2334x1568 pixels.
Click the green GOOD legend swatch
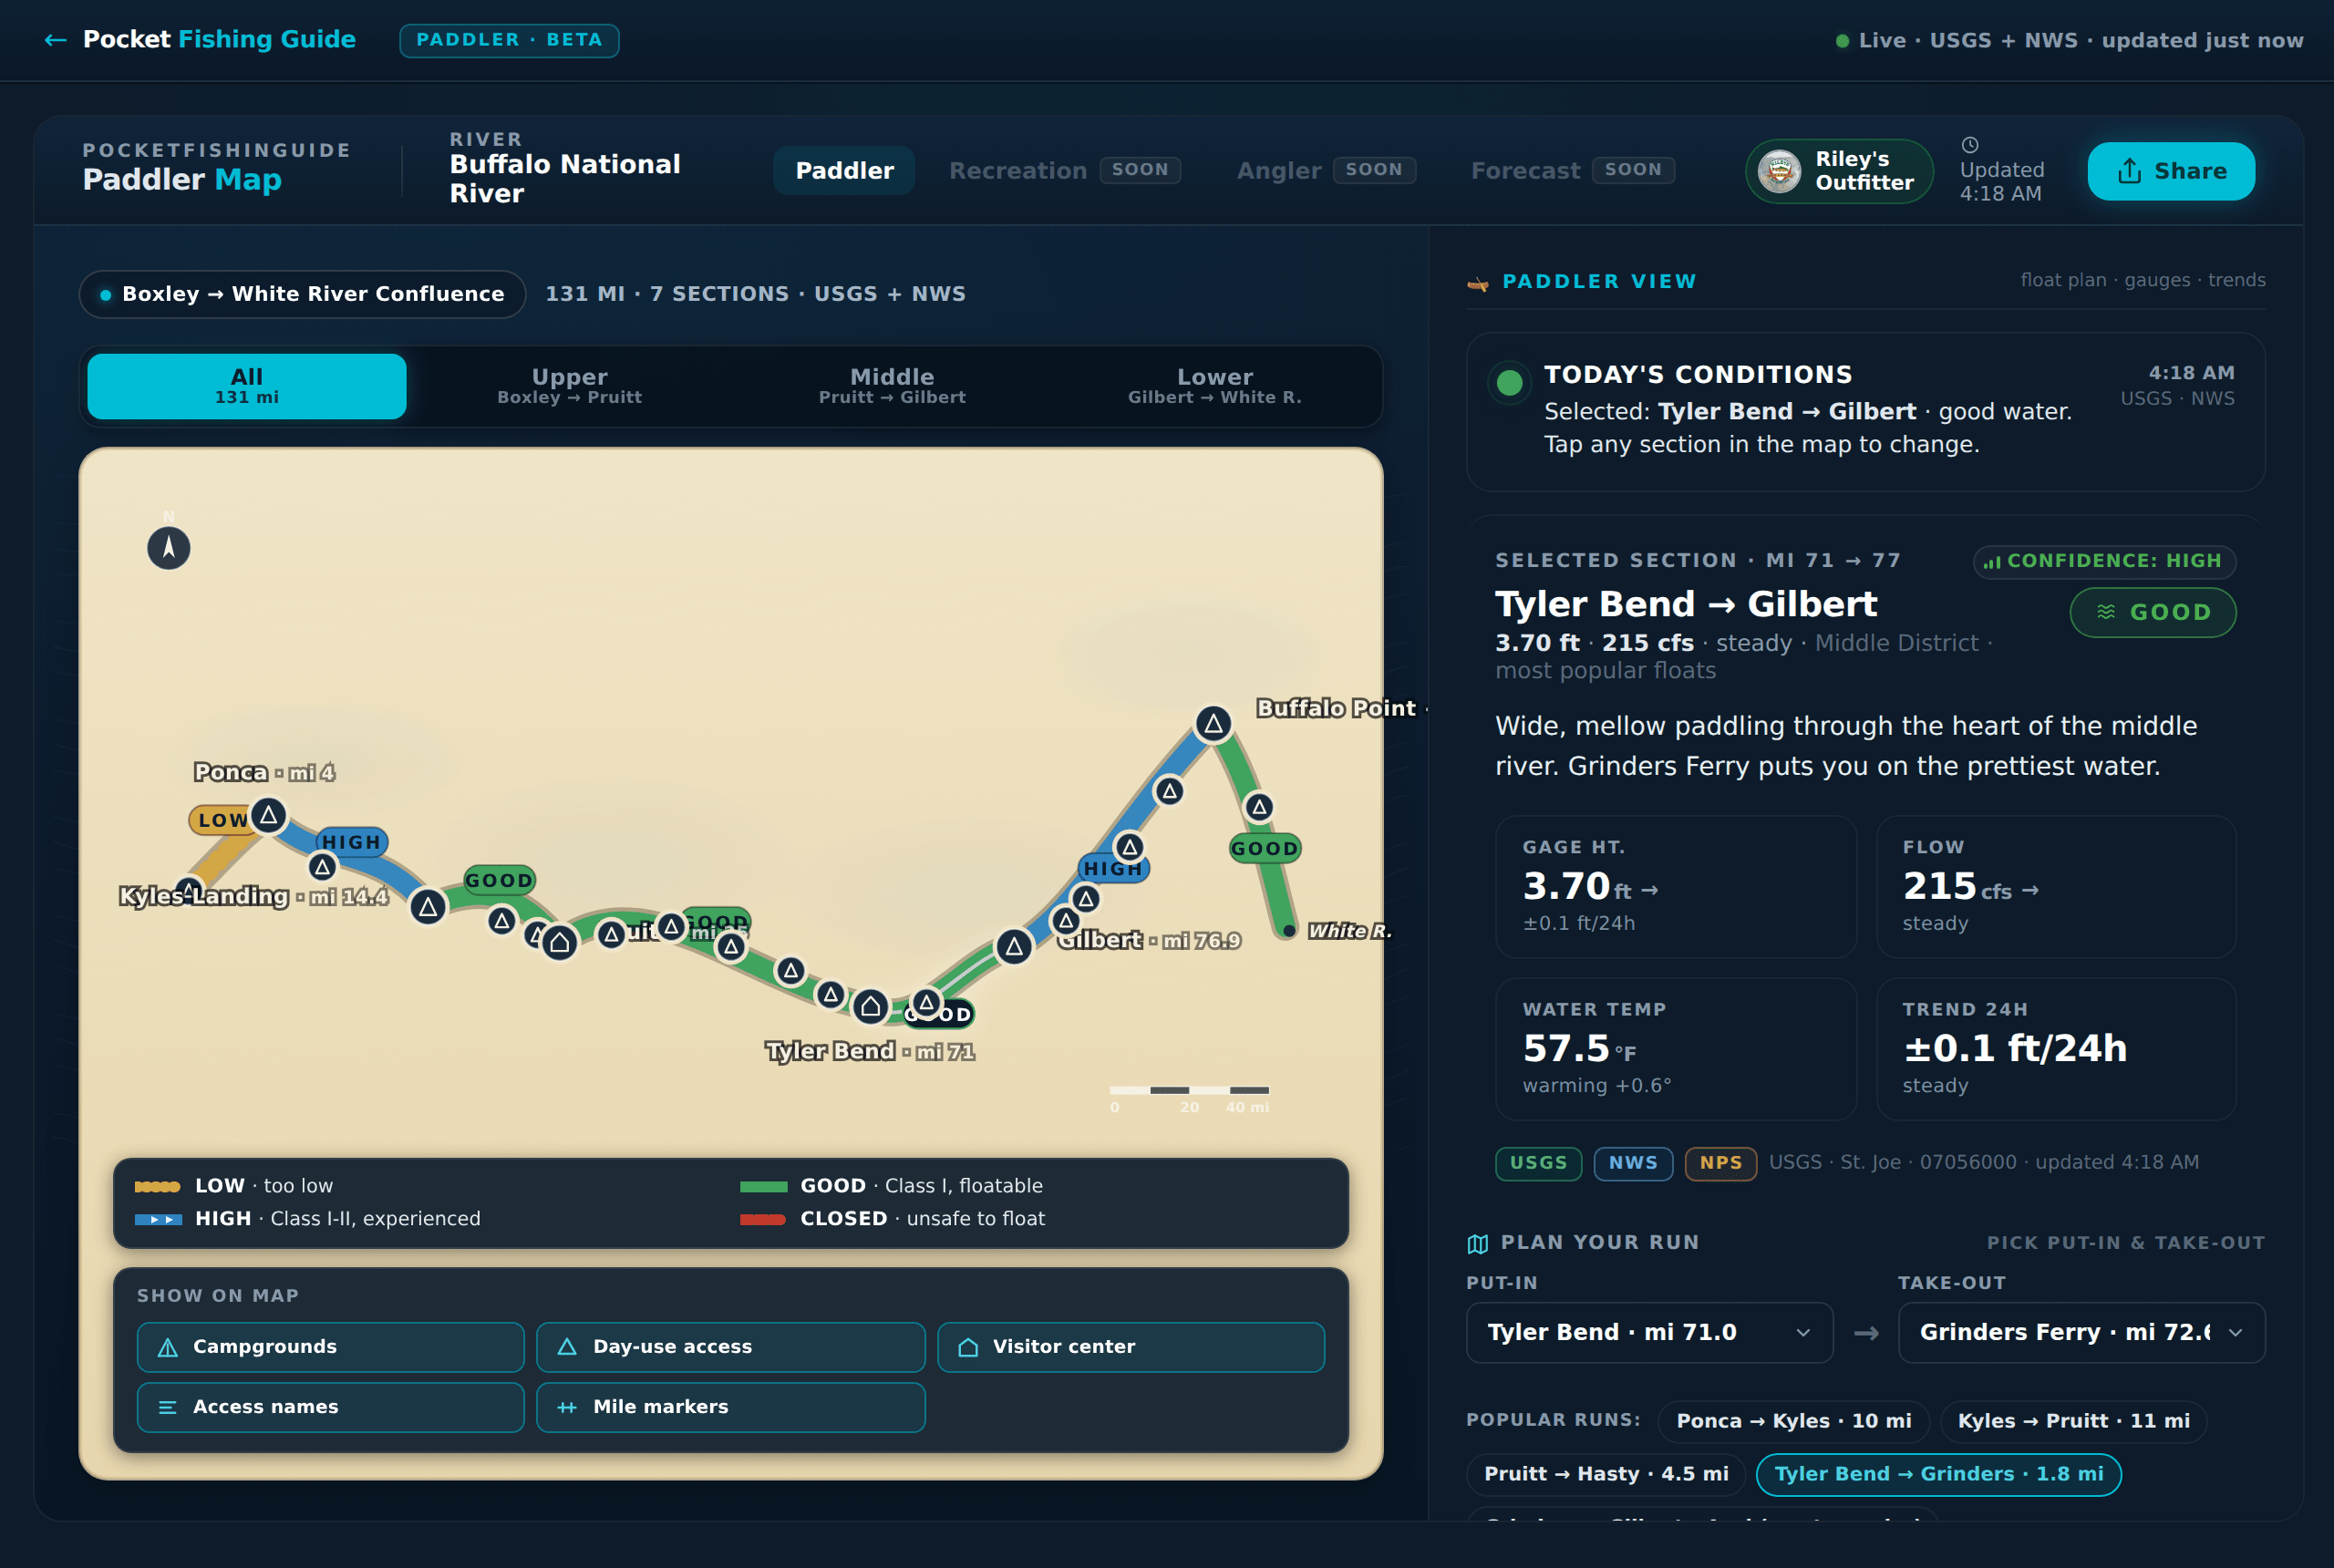pyautogui.click(x=763, y=1187)
